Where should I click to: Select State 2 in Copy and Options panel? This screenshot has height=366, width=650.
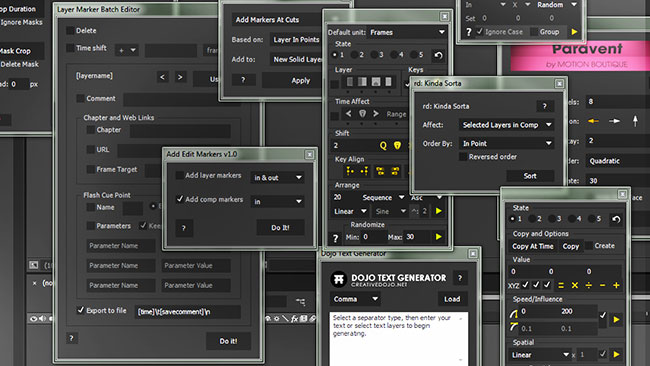[x=532, y=219]
